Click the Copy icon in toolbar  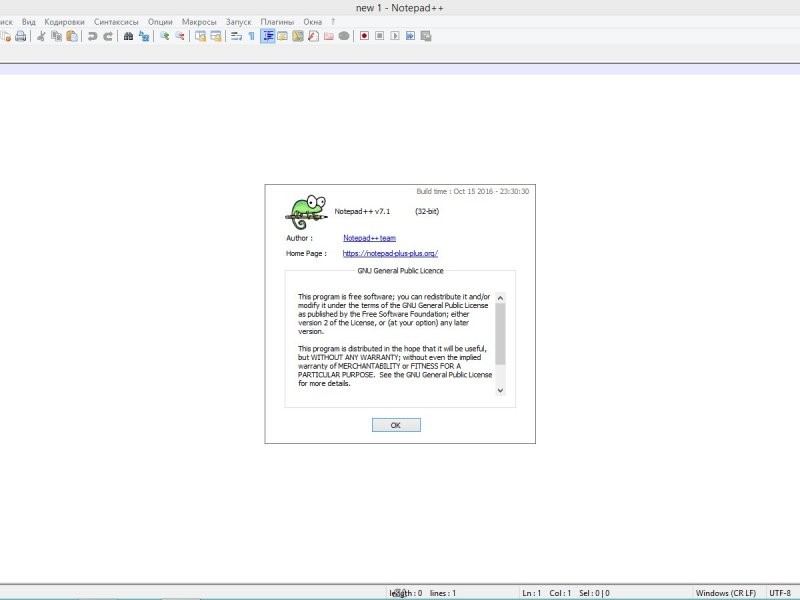57,36
